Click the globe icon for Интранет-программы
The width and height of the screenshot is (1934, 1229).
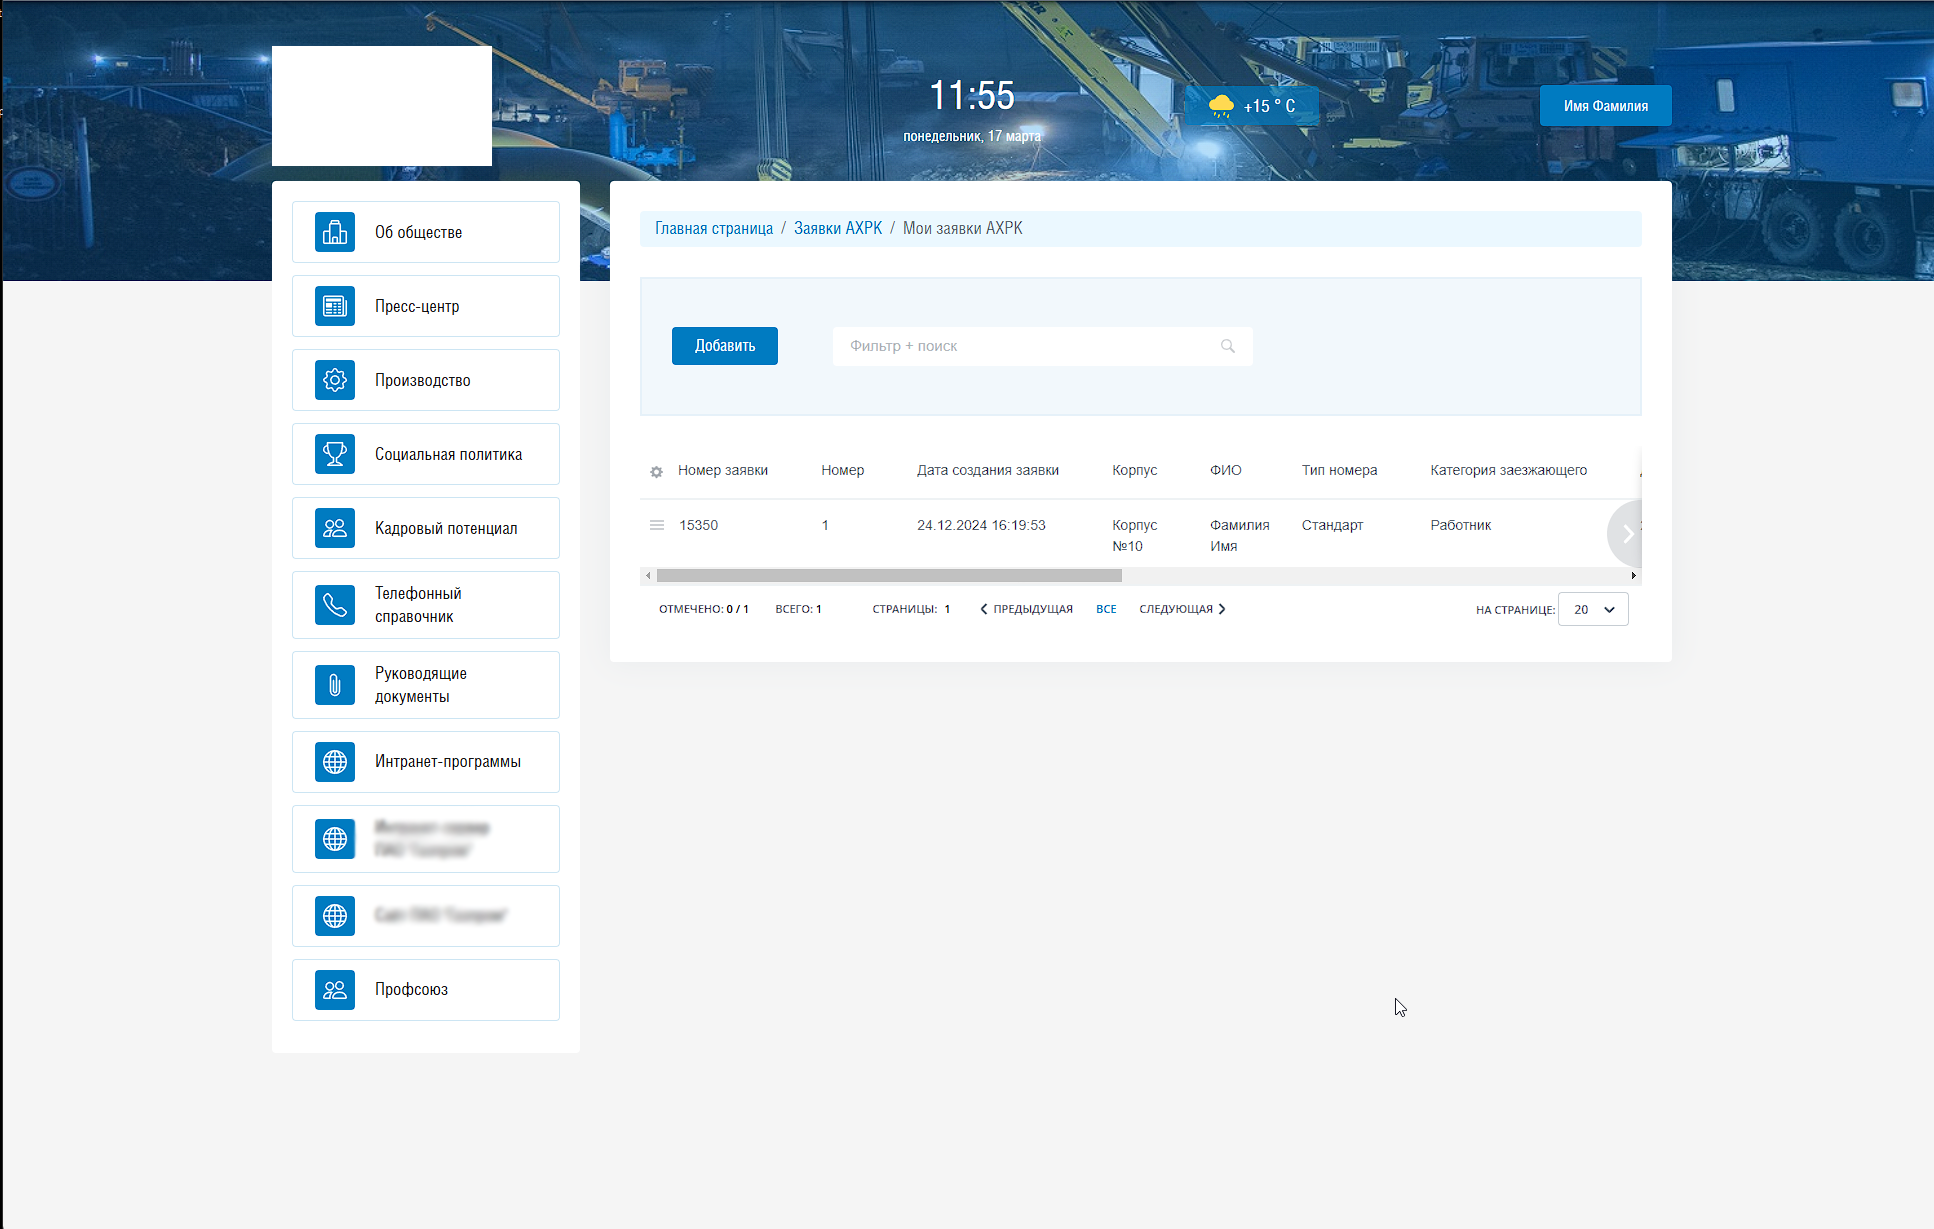point(335,762)
